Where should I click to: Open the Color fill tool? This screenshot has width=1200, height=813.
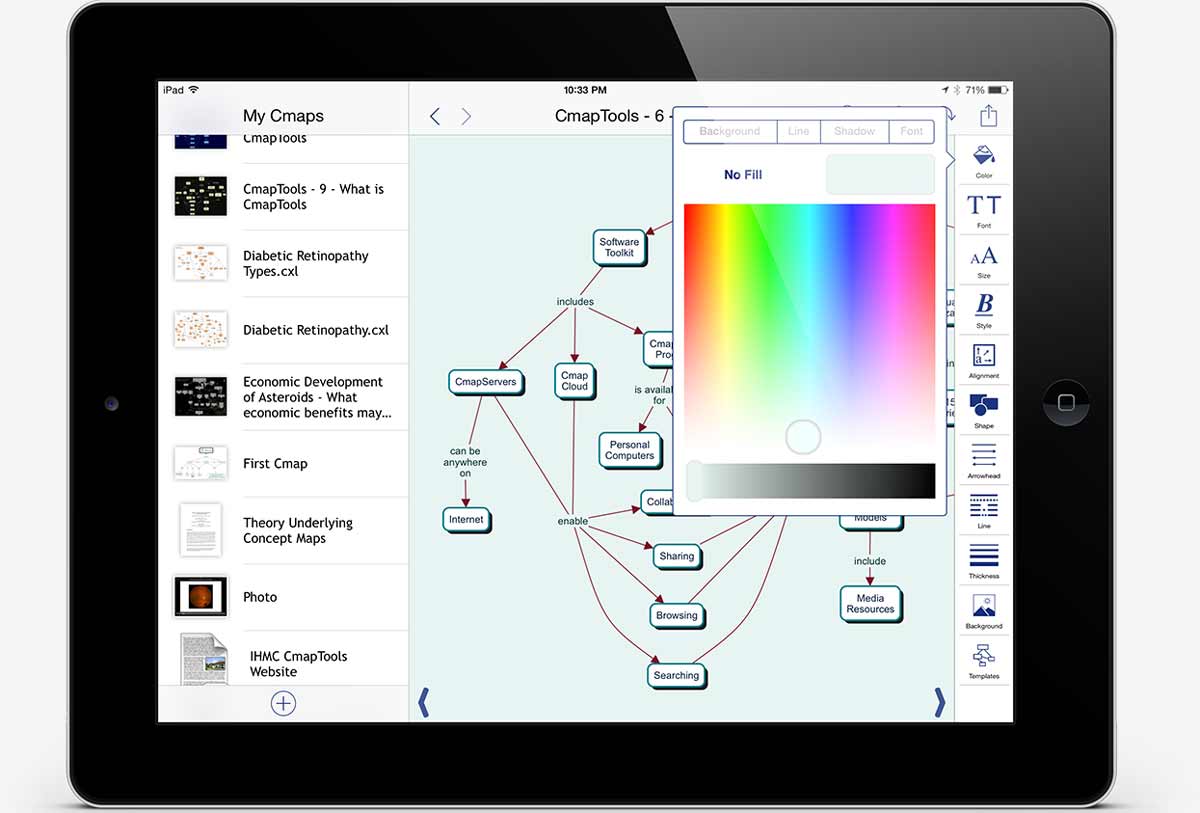coord(984,159)
